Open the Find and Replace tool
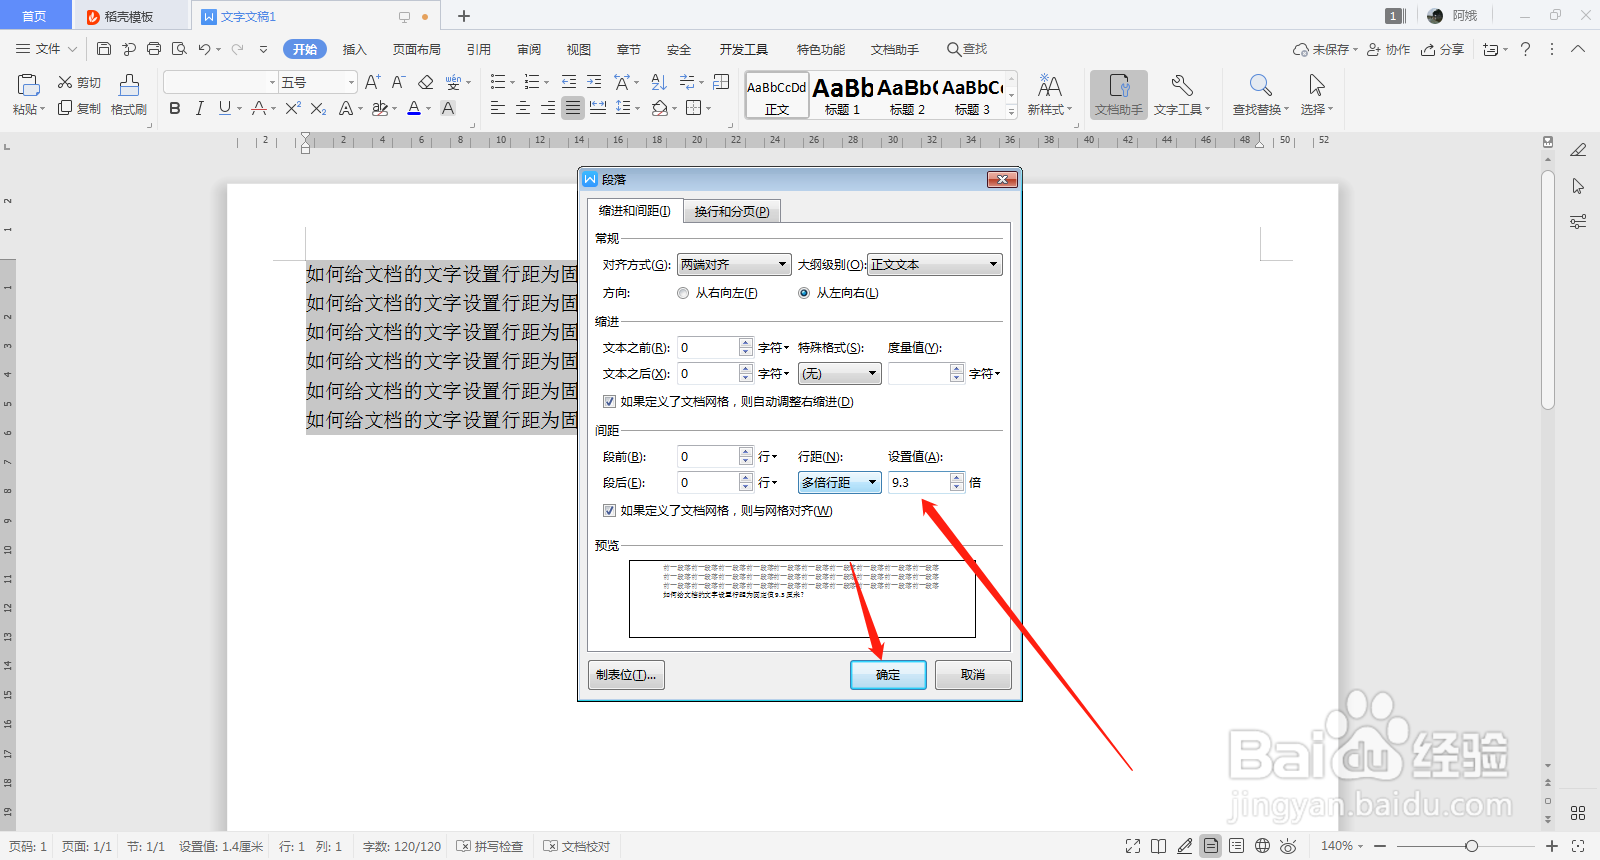 (1261, 95)
